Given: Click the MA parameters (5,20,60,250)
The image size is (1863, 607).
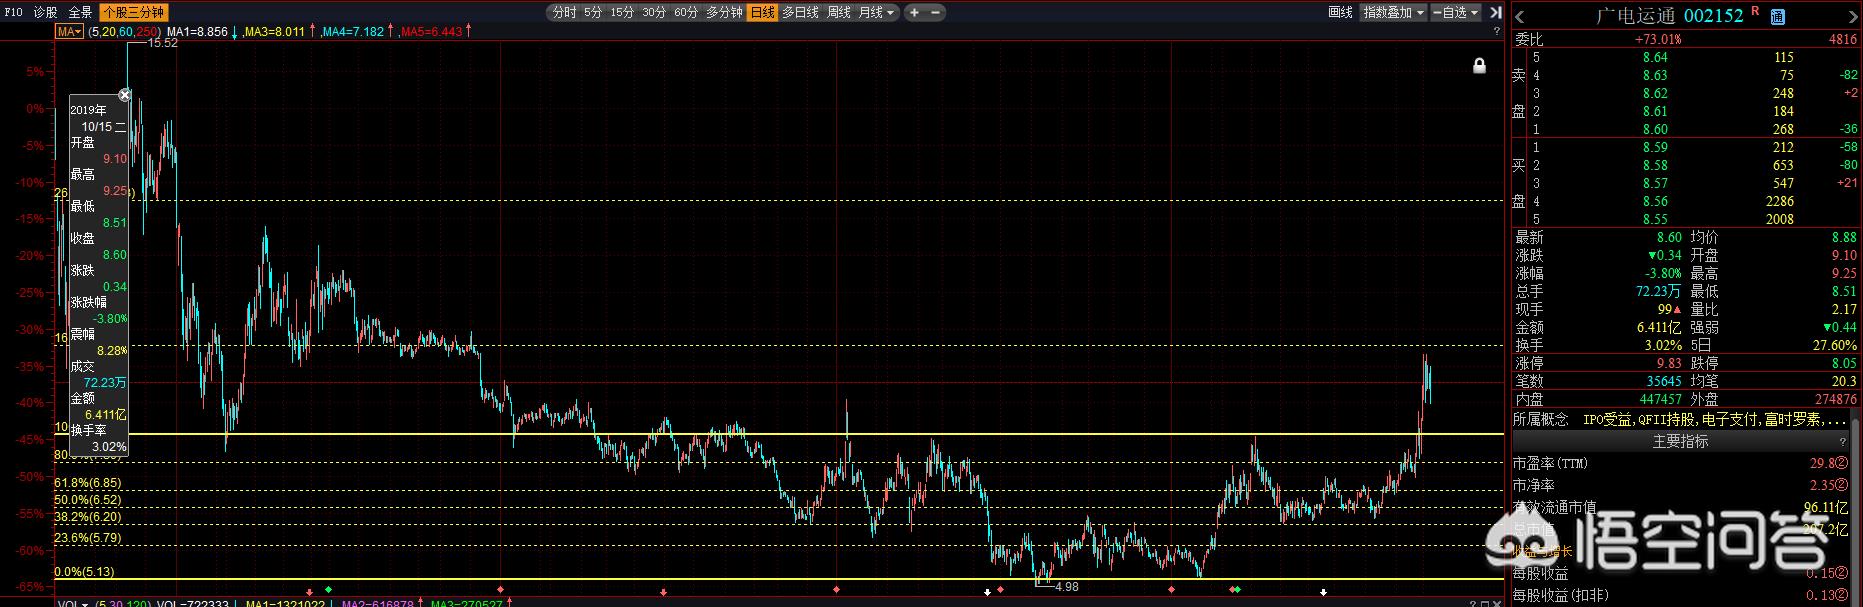Looking at the screenshot, I should click(x=123, y=32).
